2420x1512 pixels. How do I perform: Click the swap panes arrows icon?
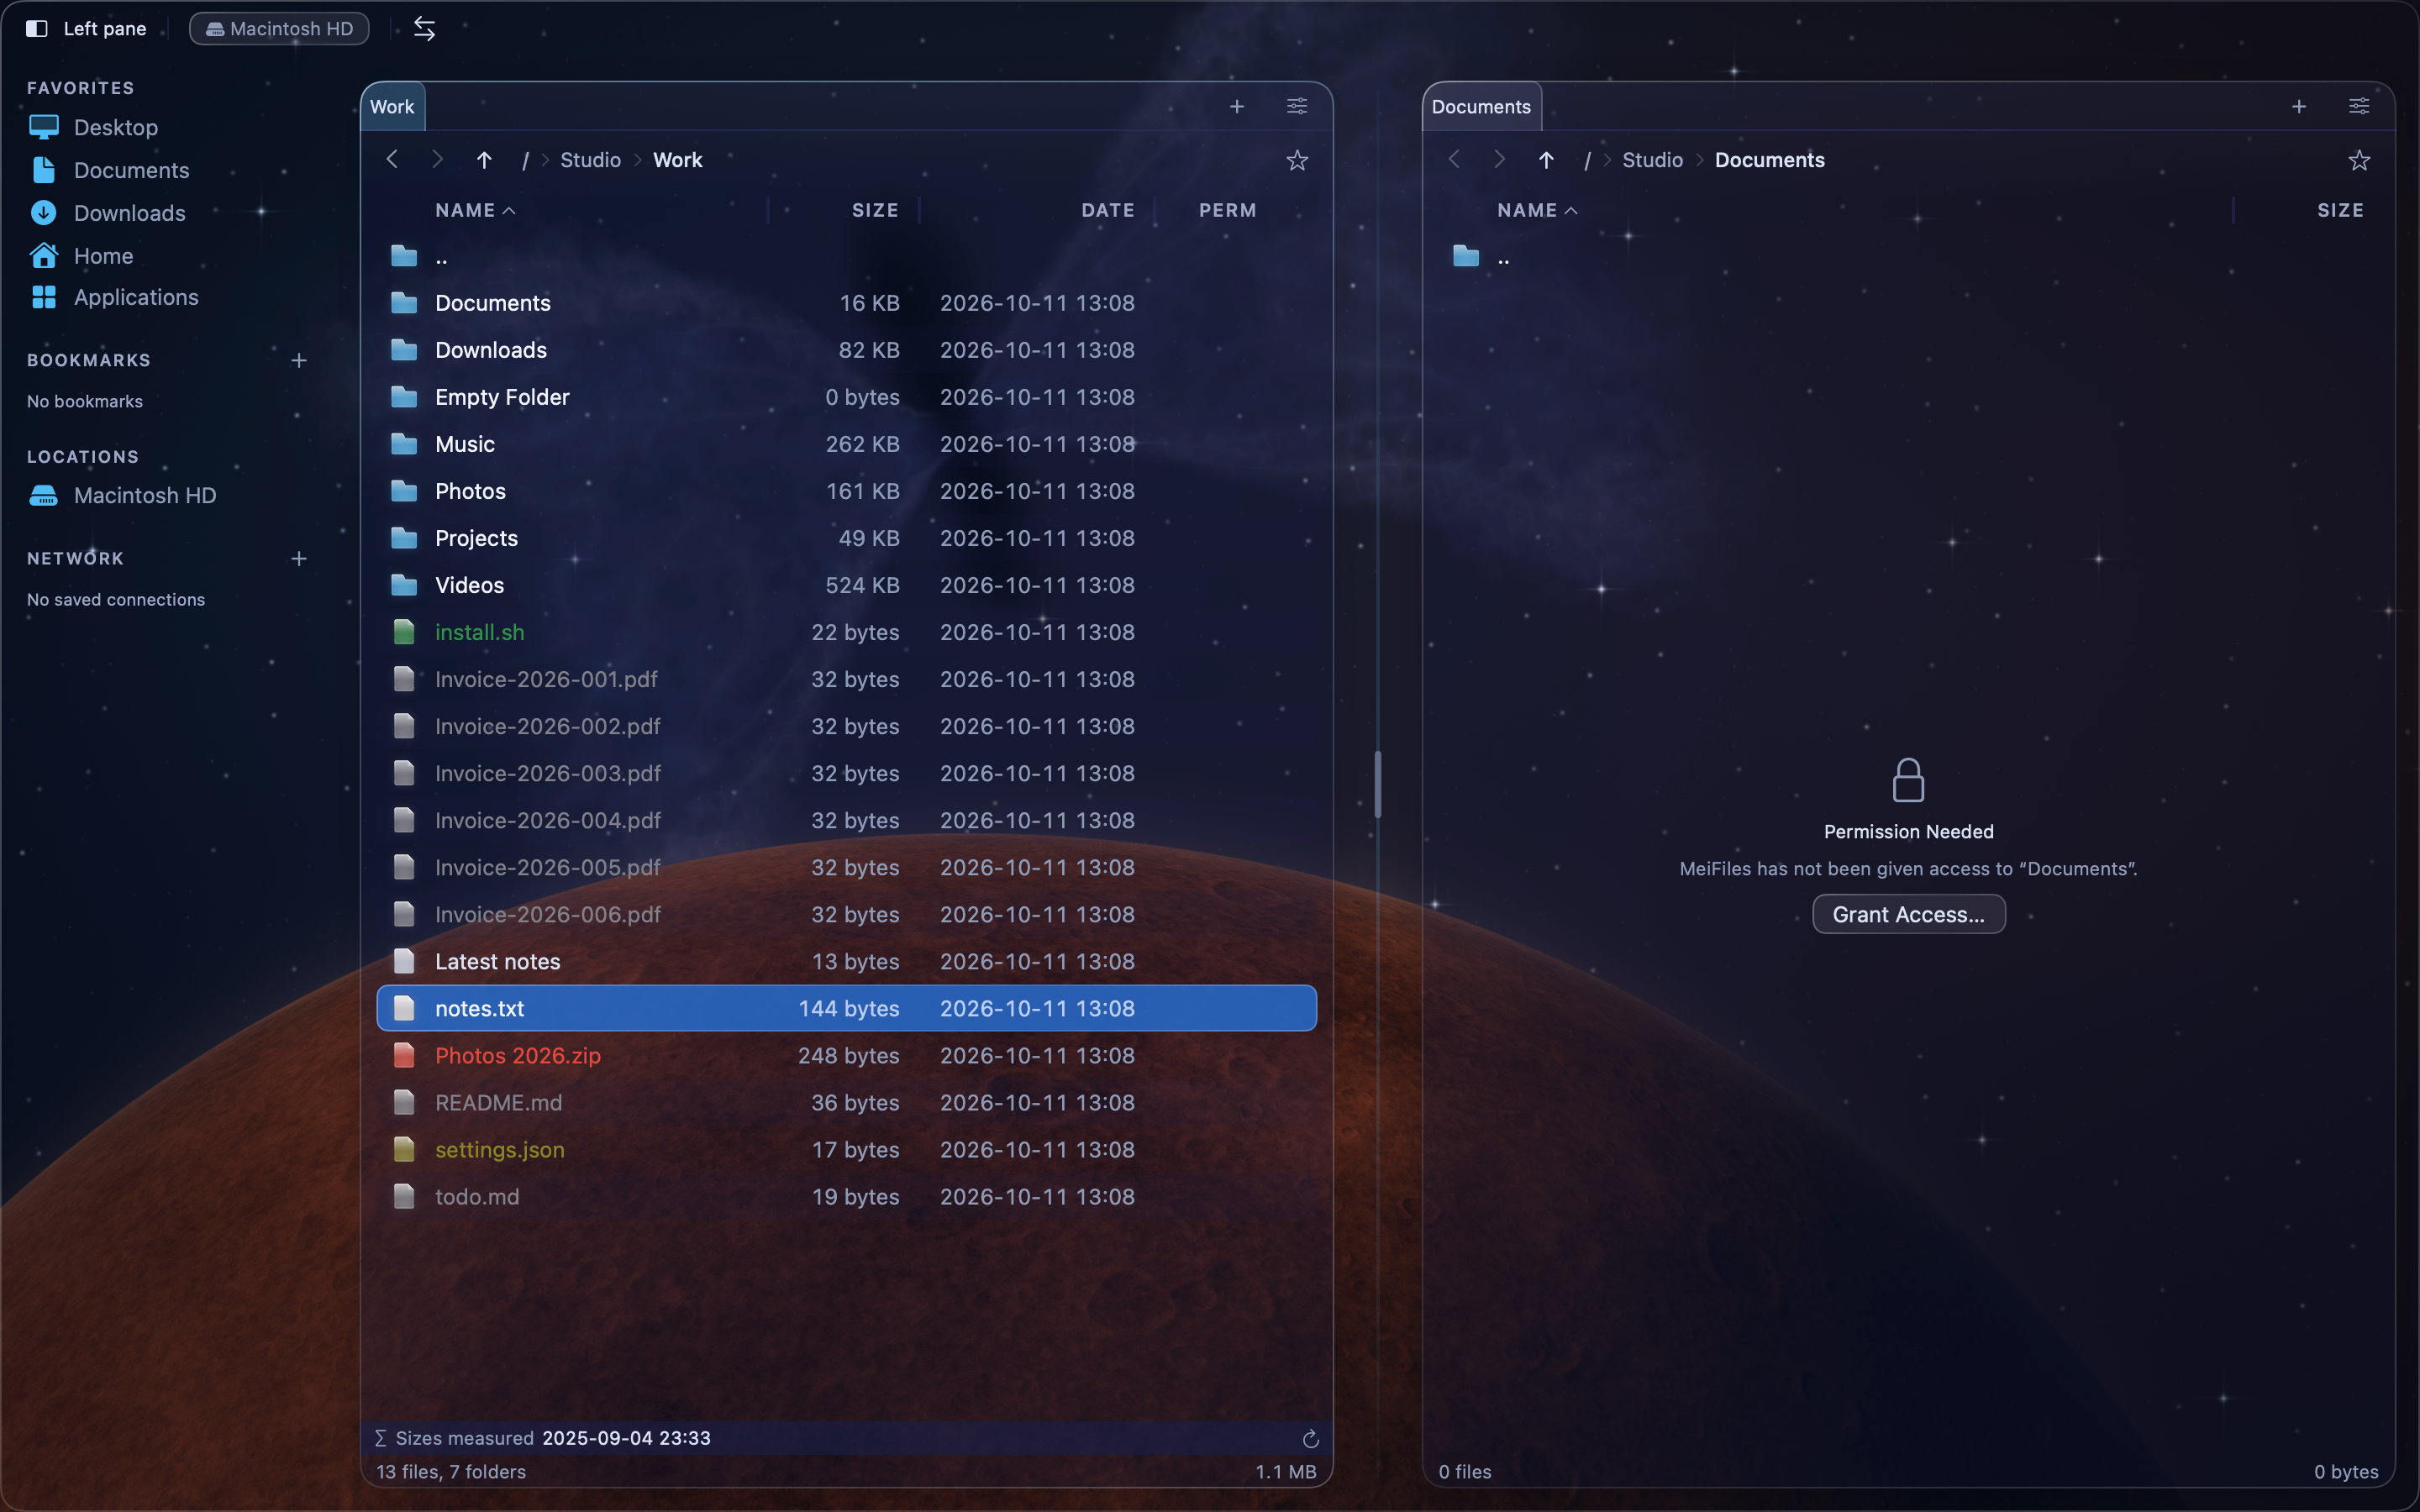424,28
